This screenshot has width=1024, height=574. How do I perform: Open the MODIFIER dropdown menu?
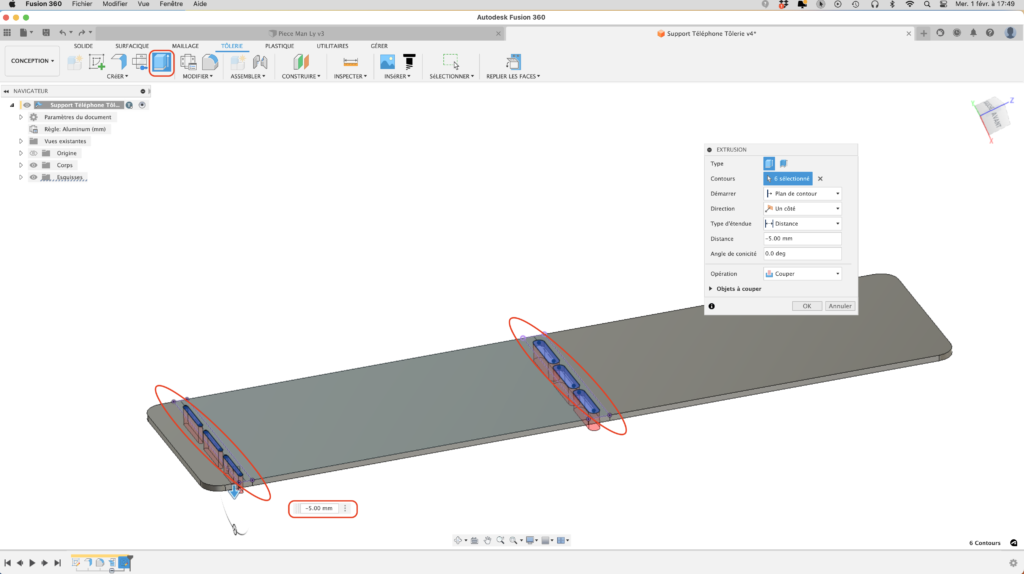197,76
